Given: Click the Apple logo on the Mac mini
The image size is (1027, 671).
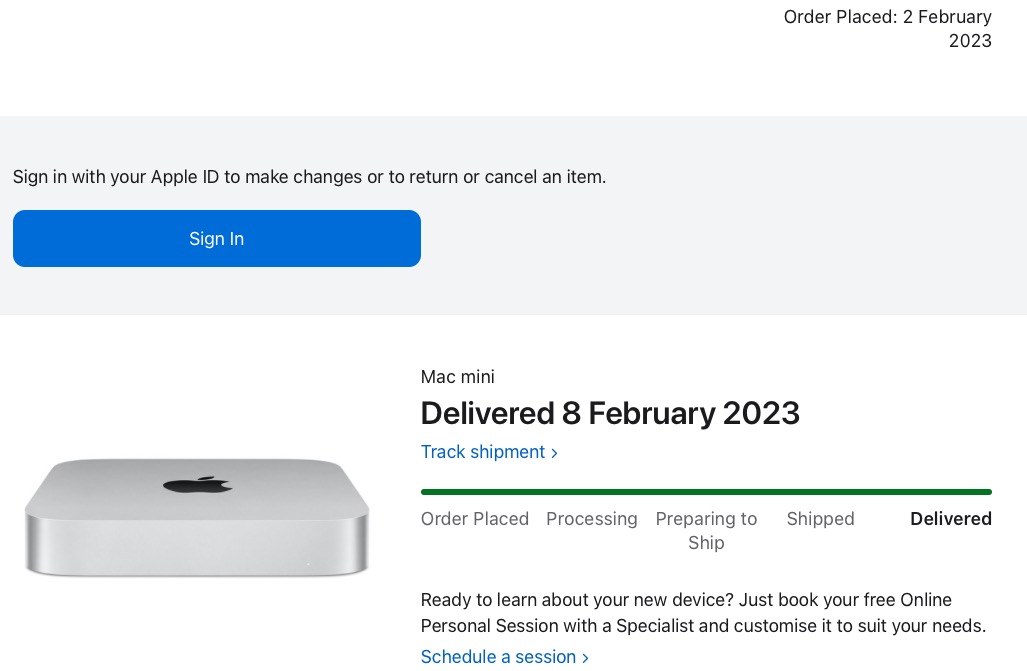Looking at the screenshot, I should [x=197, y=484].
